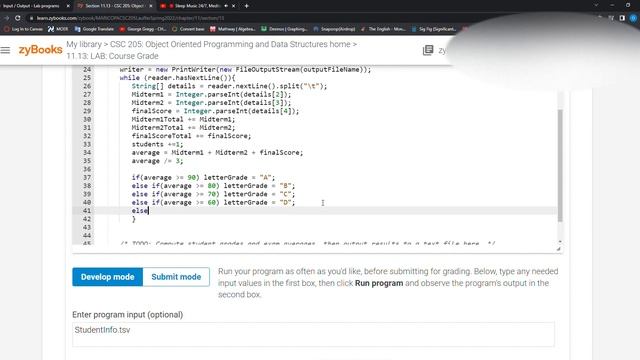This screenshot has width=640, height=360.
Task: Click the program input box with StudentInfo.tsv
Action: [313, 334]
